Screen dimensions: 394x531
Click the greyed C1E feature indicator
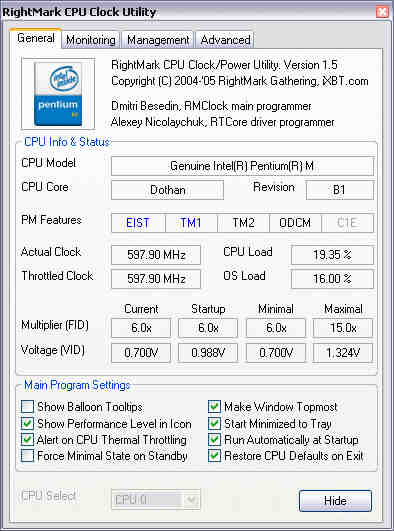(348, 223)
